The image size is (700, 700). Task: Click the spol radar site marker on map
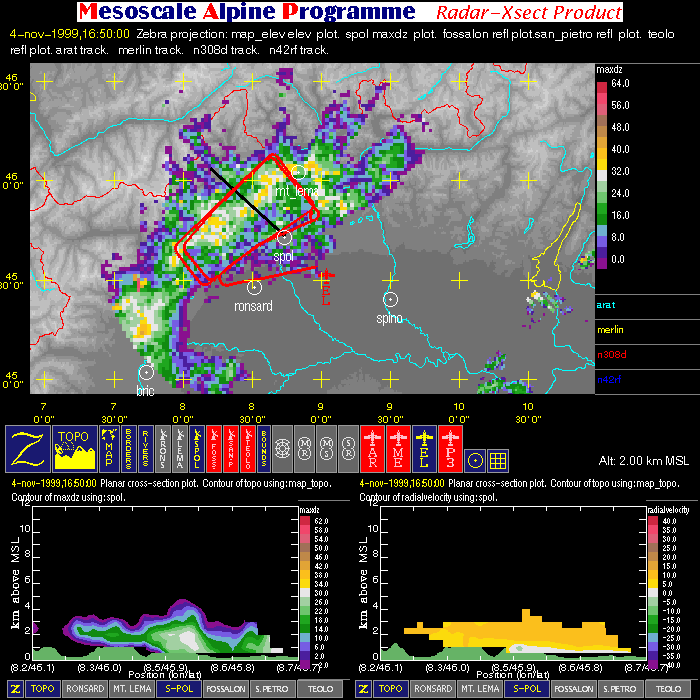point(284,237)
